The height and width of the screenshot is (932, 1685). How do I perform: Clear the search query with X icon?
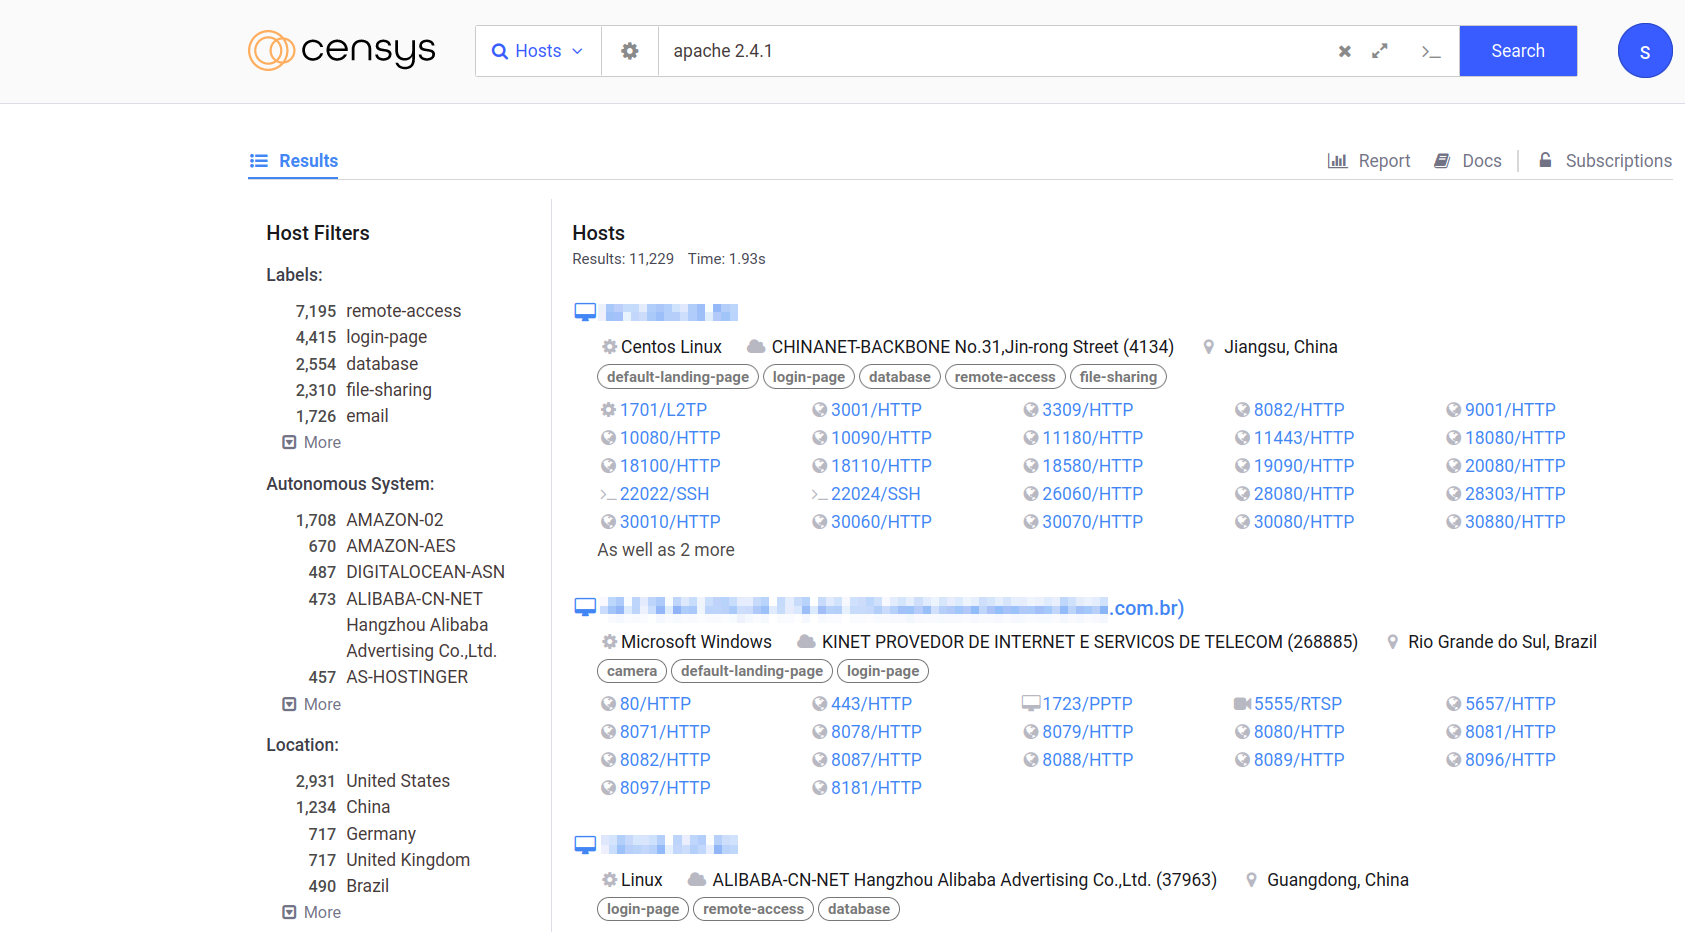pyautogui.click(x=1344, y=51)
